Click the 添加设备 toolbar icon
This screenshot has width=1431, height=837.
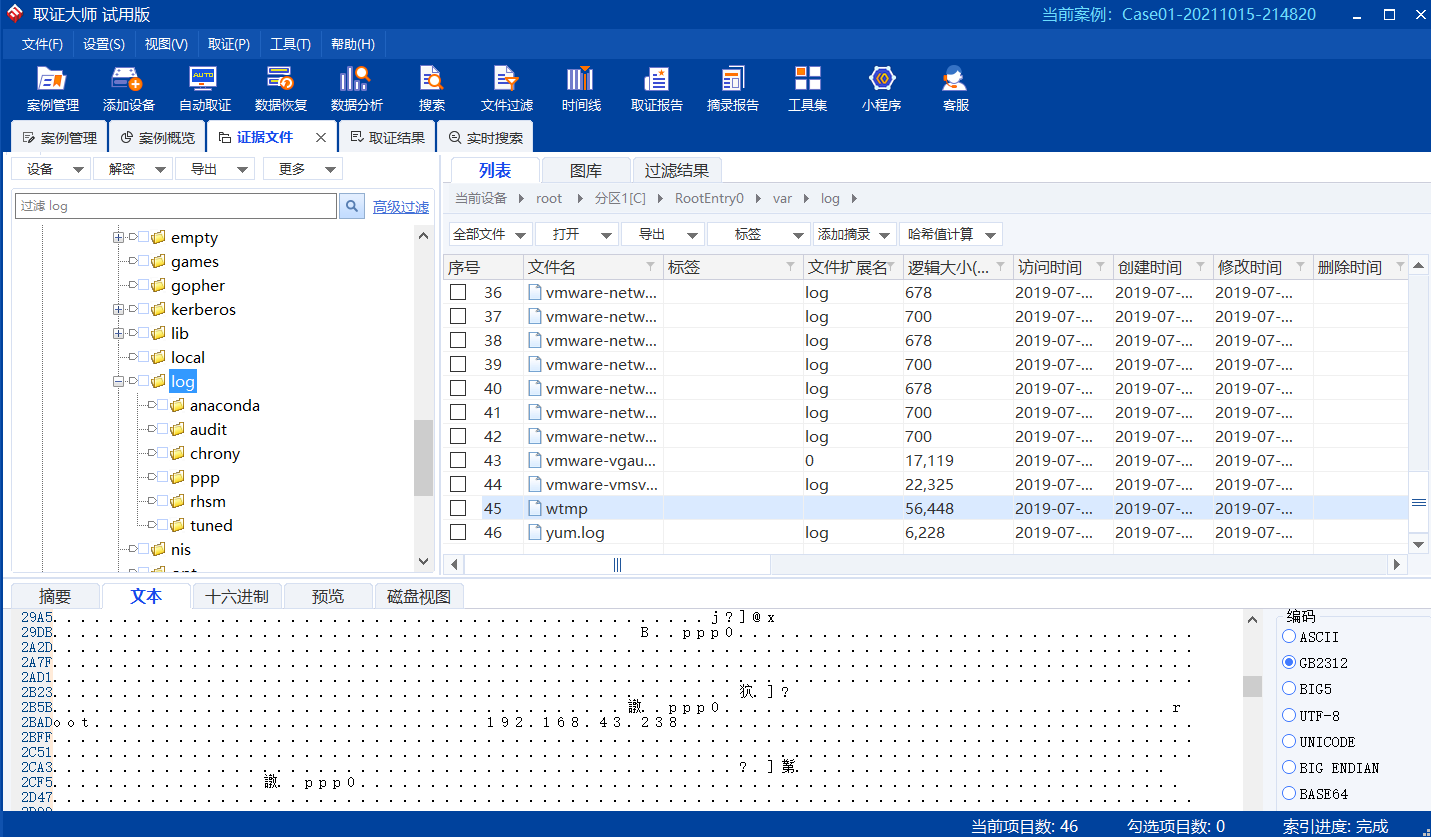click(x=128, y=89)
